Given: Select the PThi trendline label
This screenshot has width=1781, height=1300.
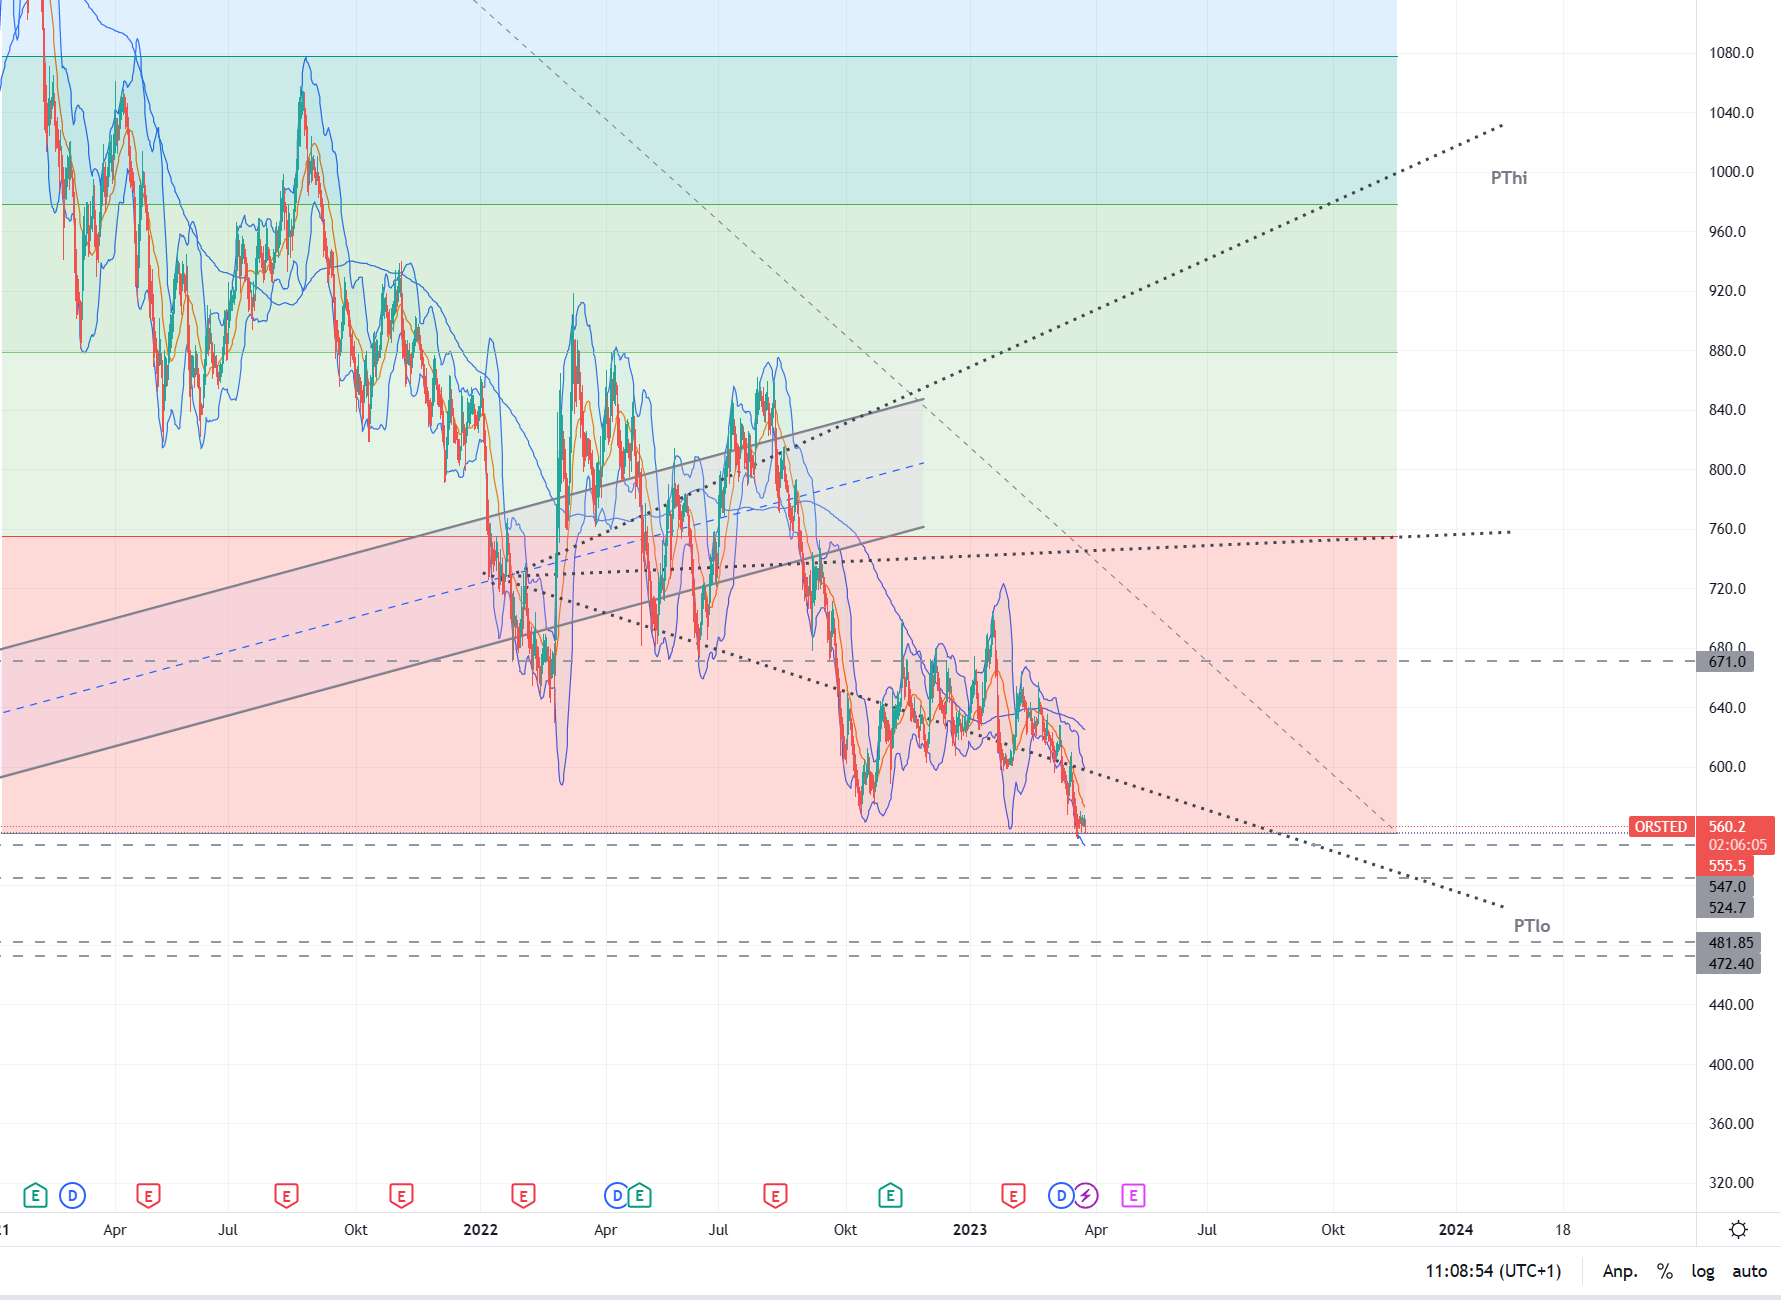Looking at the screenshot, I should [x=1508, y=177].
